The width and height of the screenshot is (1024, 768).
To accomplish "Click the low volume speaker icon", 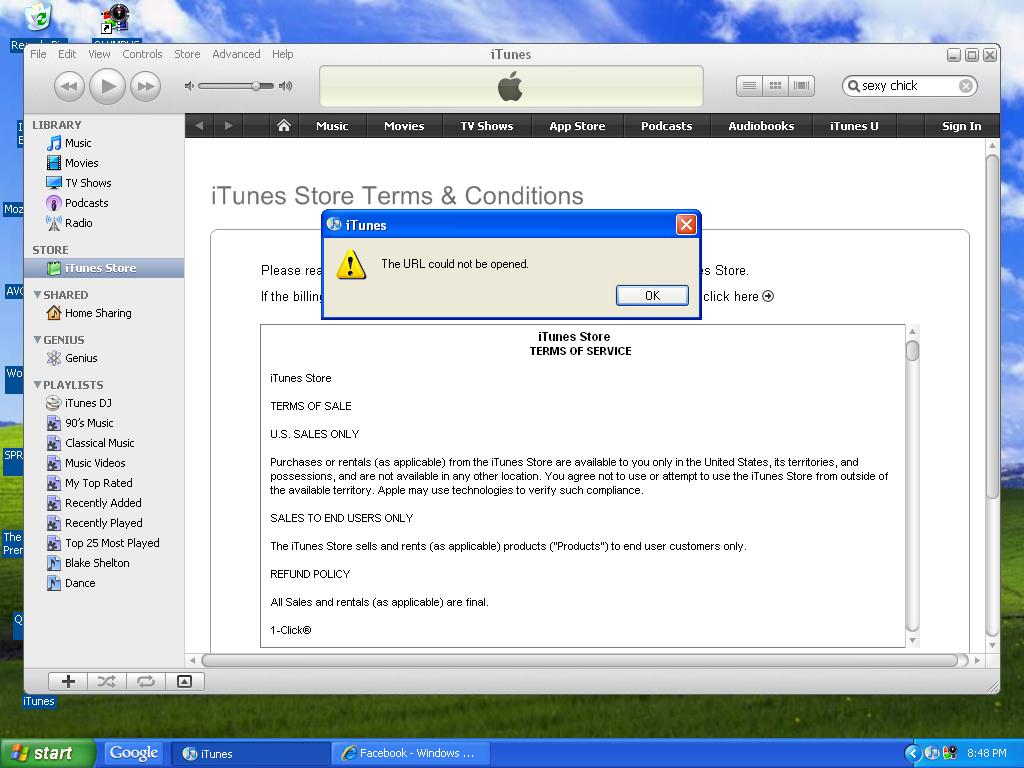I will tap(189, 86).
